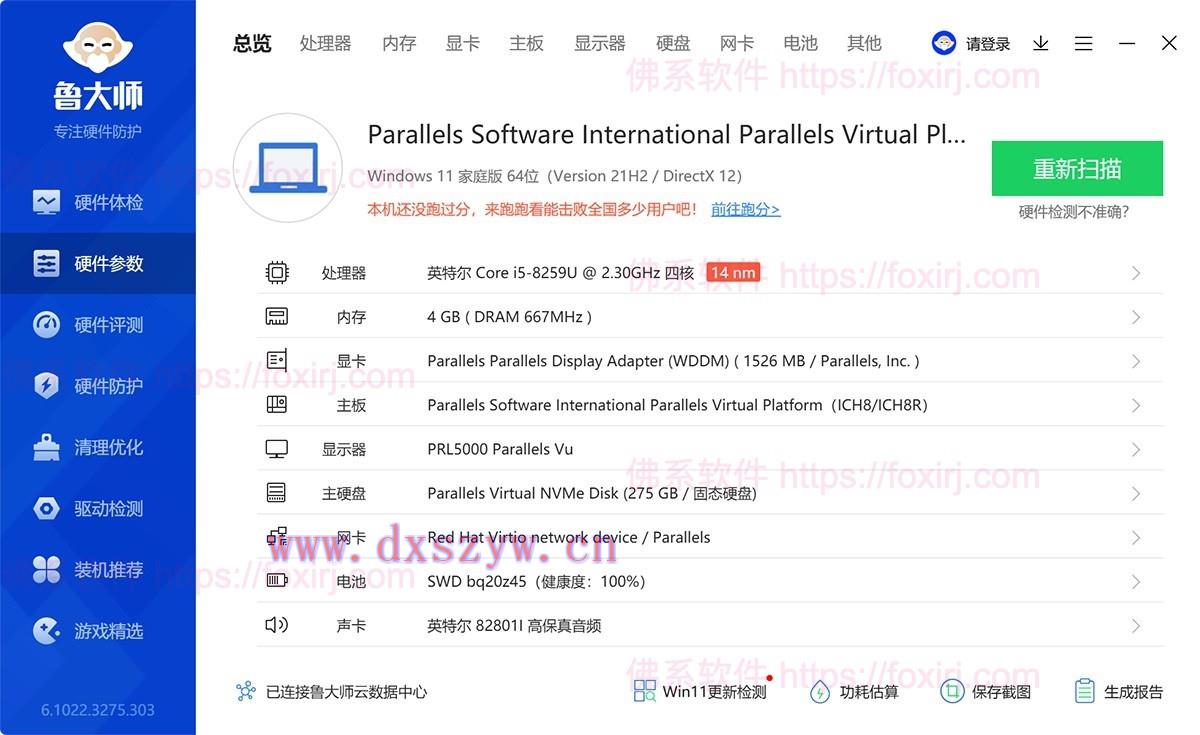
Task: Click the PRL5000 Parallels Vu text
Action: pyautogui.click(x=500, y=449)
